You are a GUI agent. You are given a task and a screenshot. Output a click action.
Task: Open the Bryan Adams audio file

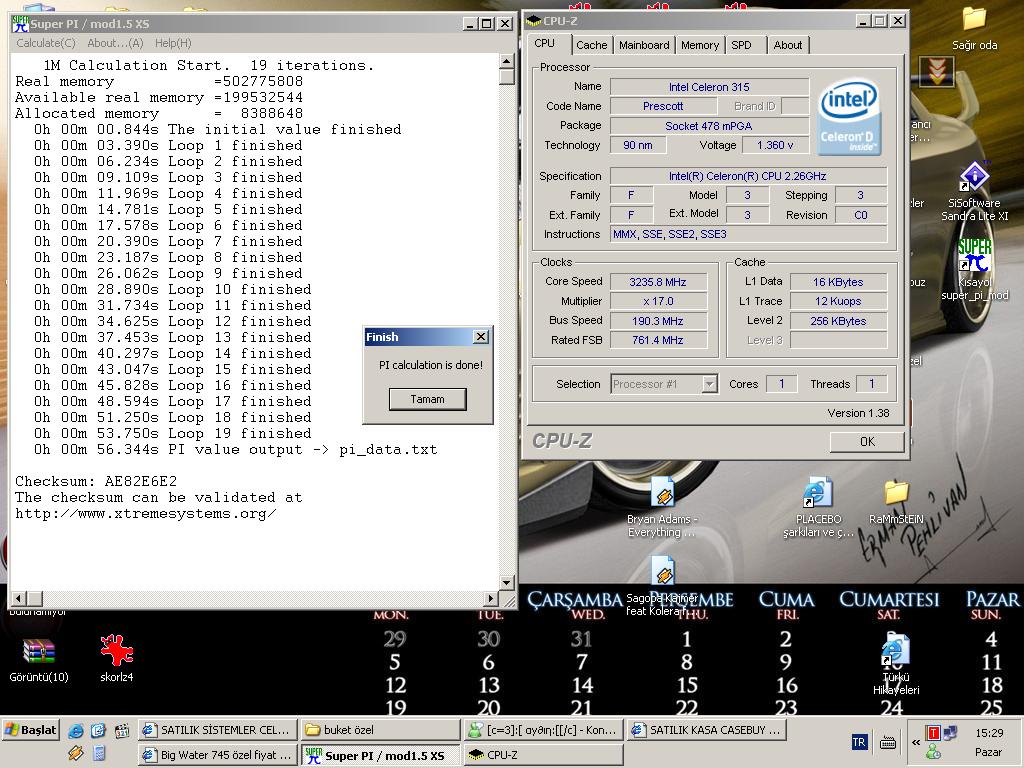coord(662,493)
